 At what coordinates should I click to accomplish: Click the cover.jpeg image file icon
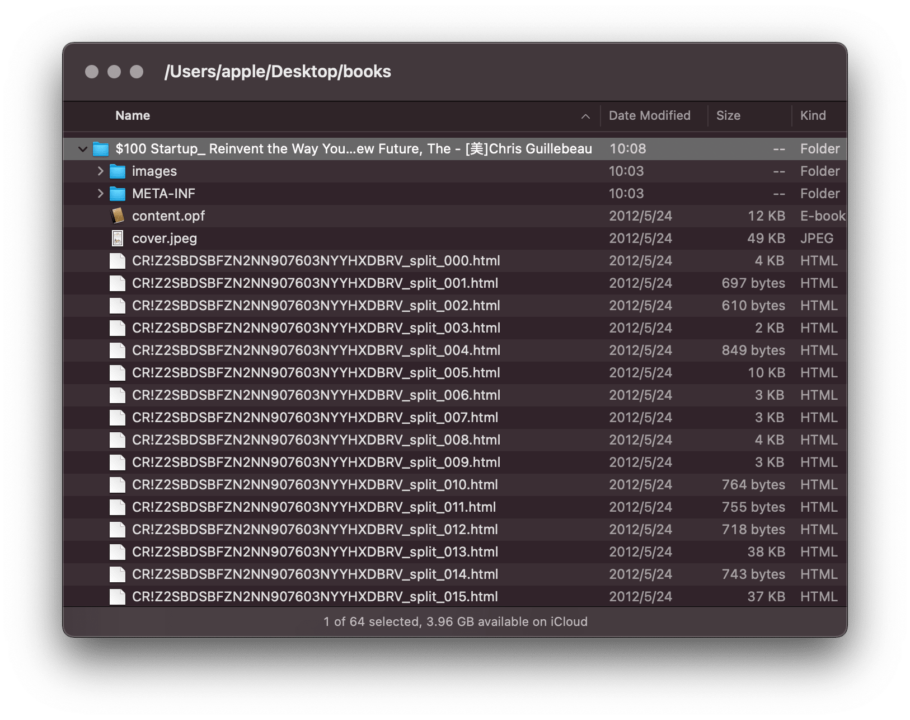tap(118, 238)
